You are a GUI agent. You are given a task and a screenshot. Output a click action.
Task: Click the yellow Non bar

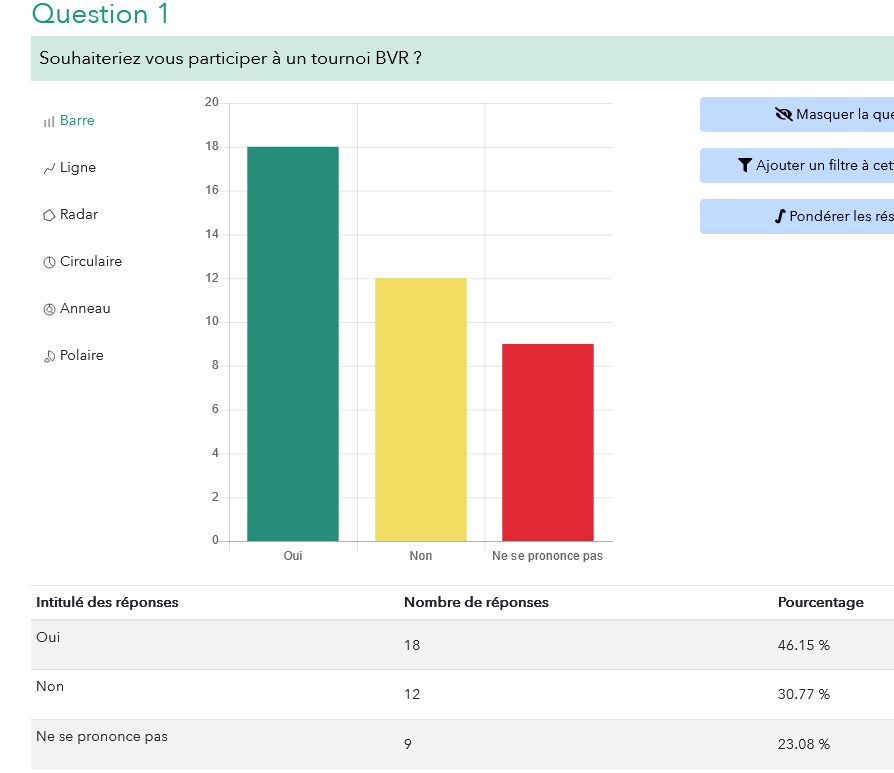tap(420, 409)
